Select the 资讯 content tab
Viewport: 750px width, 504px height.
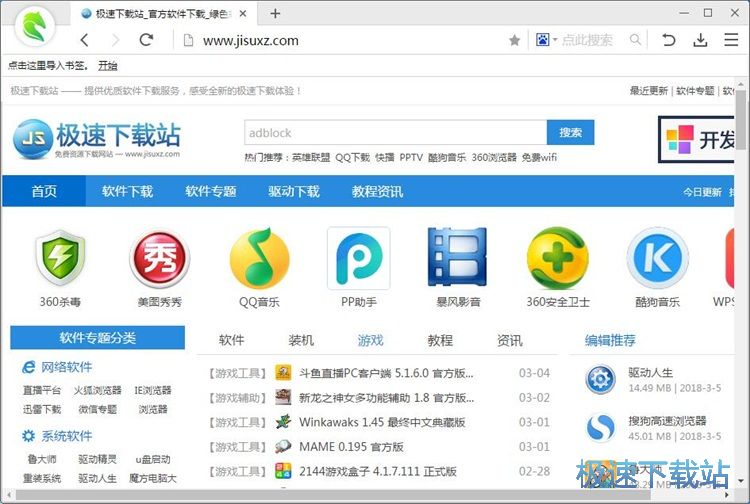pos(509,340)
